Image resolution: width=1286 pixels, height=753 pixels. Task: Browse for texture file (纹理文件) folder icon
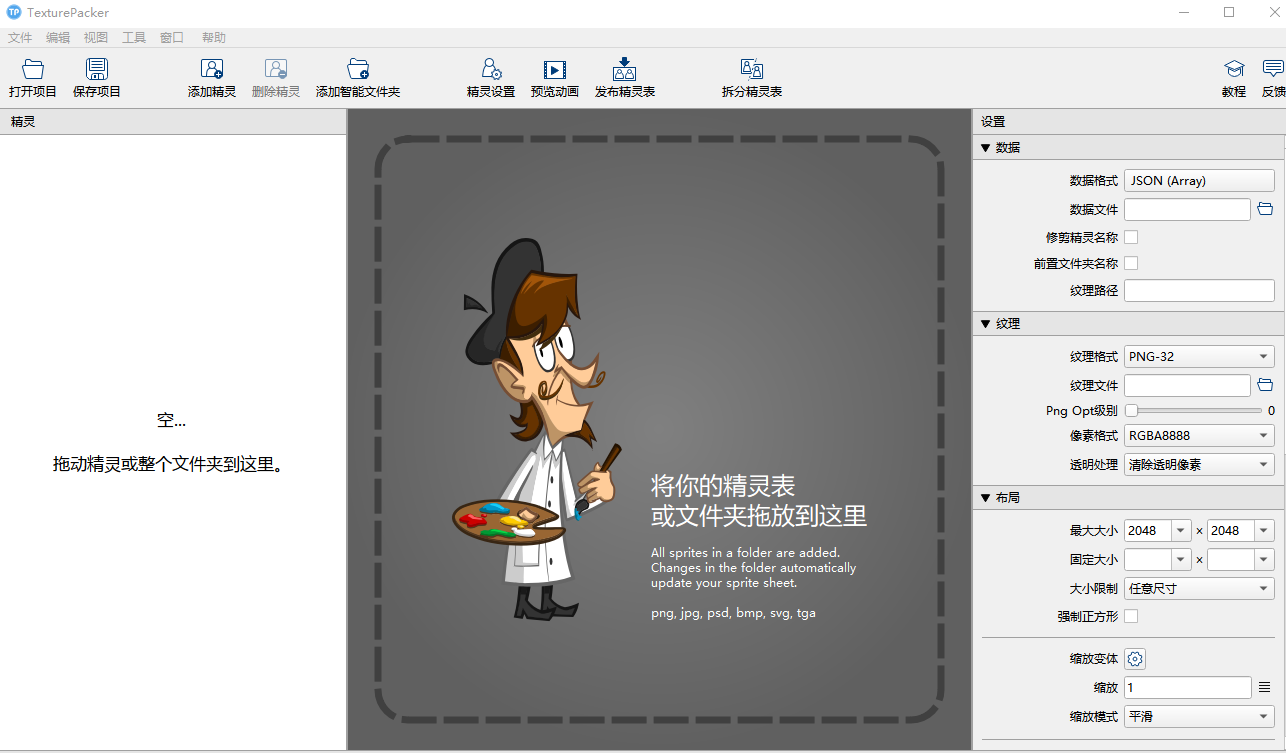1265,385
